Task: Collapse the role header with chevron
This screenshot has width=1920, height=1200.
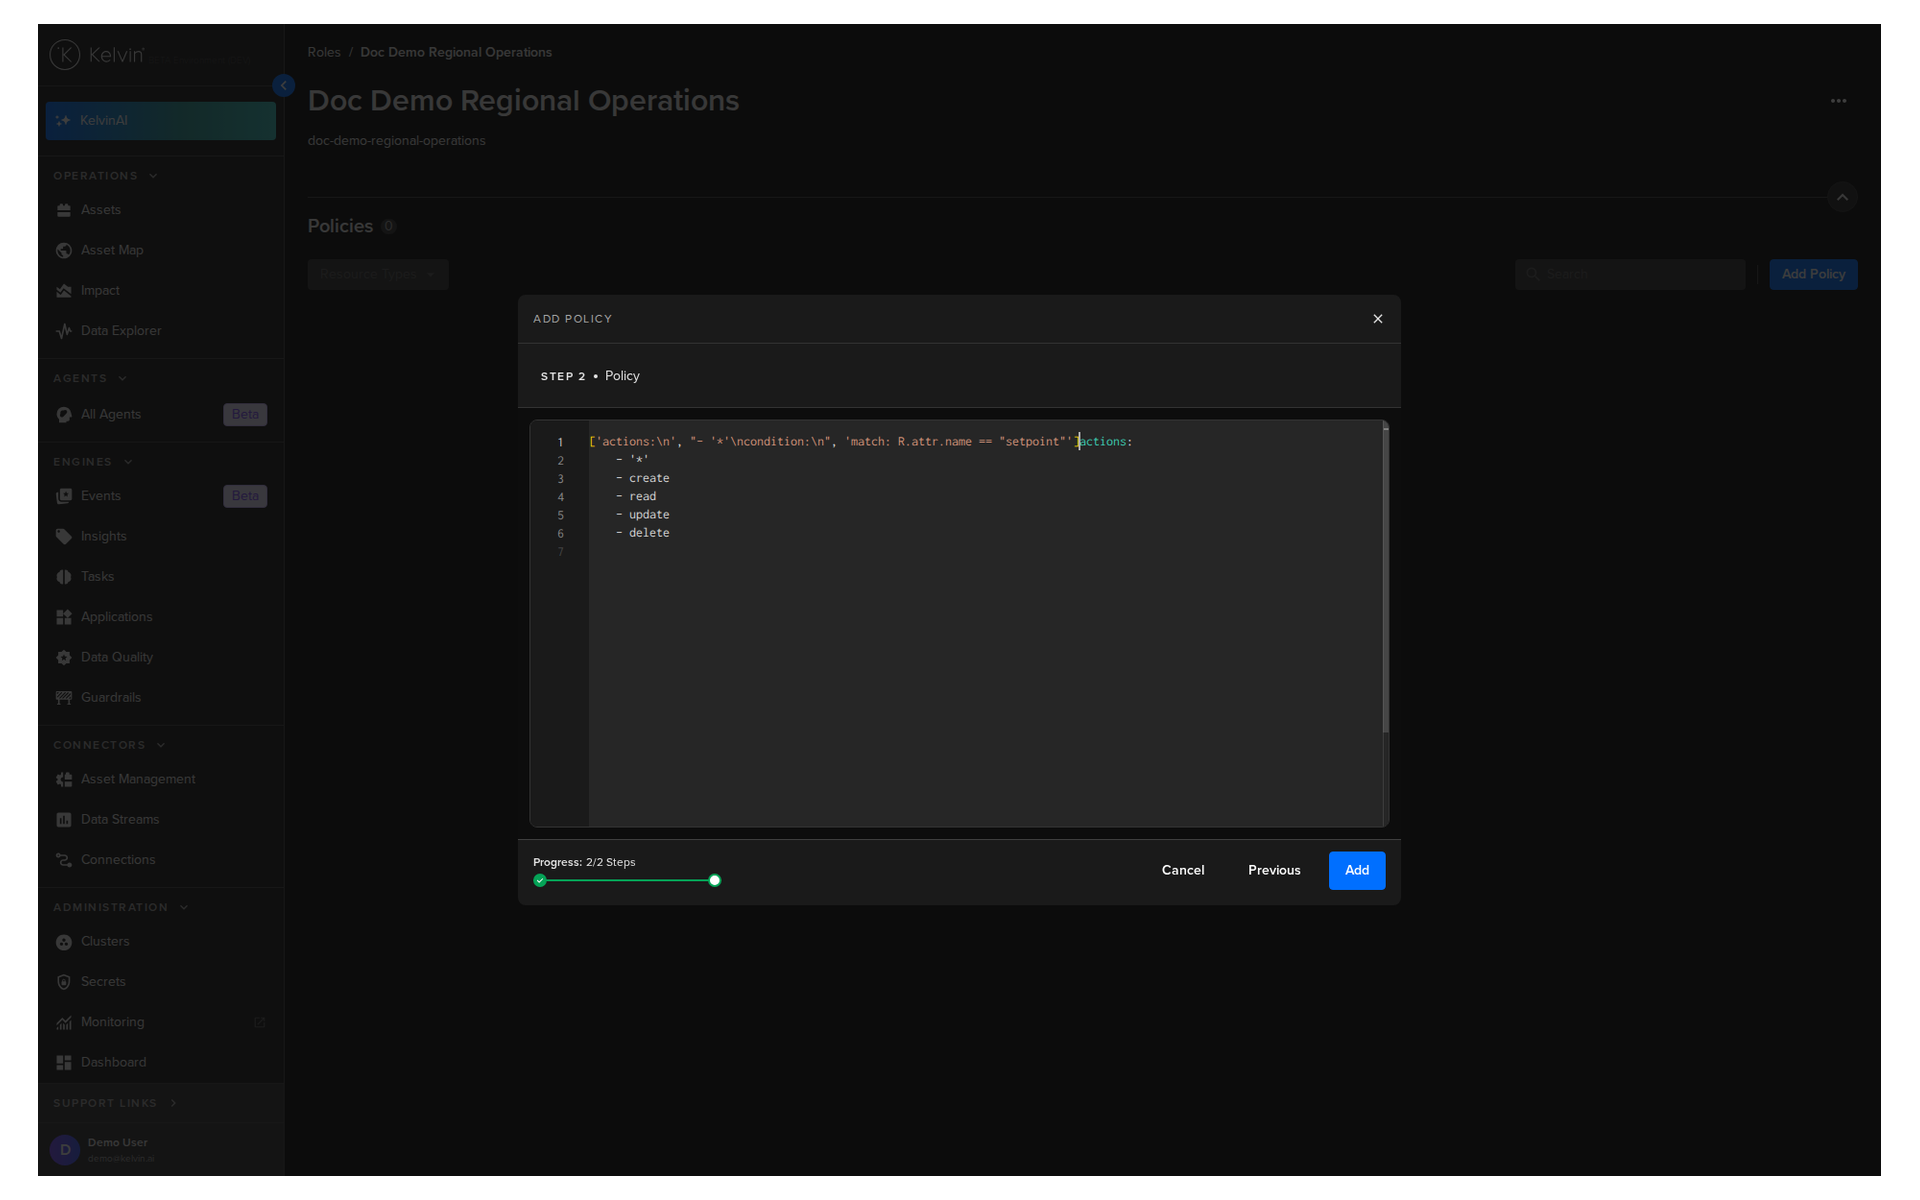Action: [x=1842, y=197]
